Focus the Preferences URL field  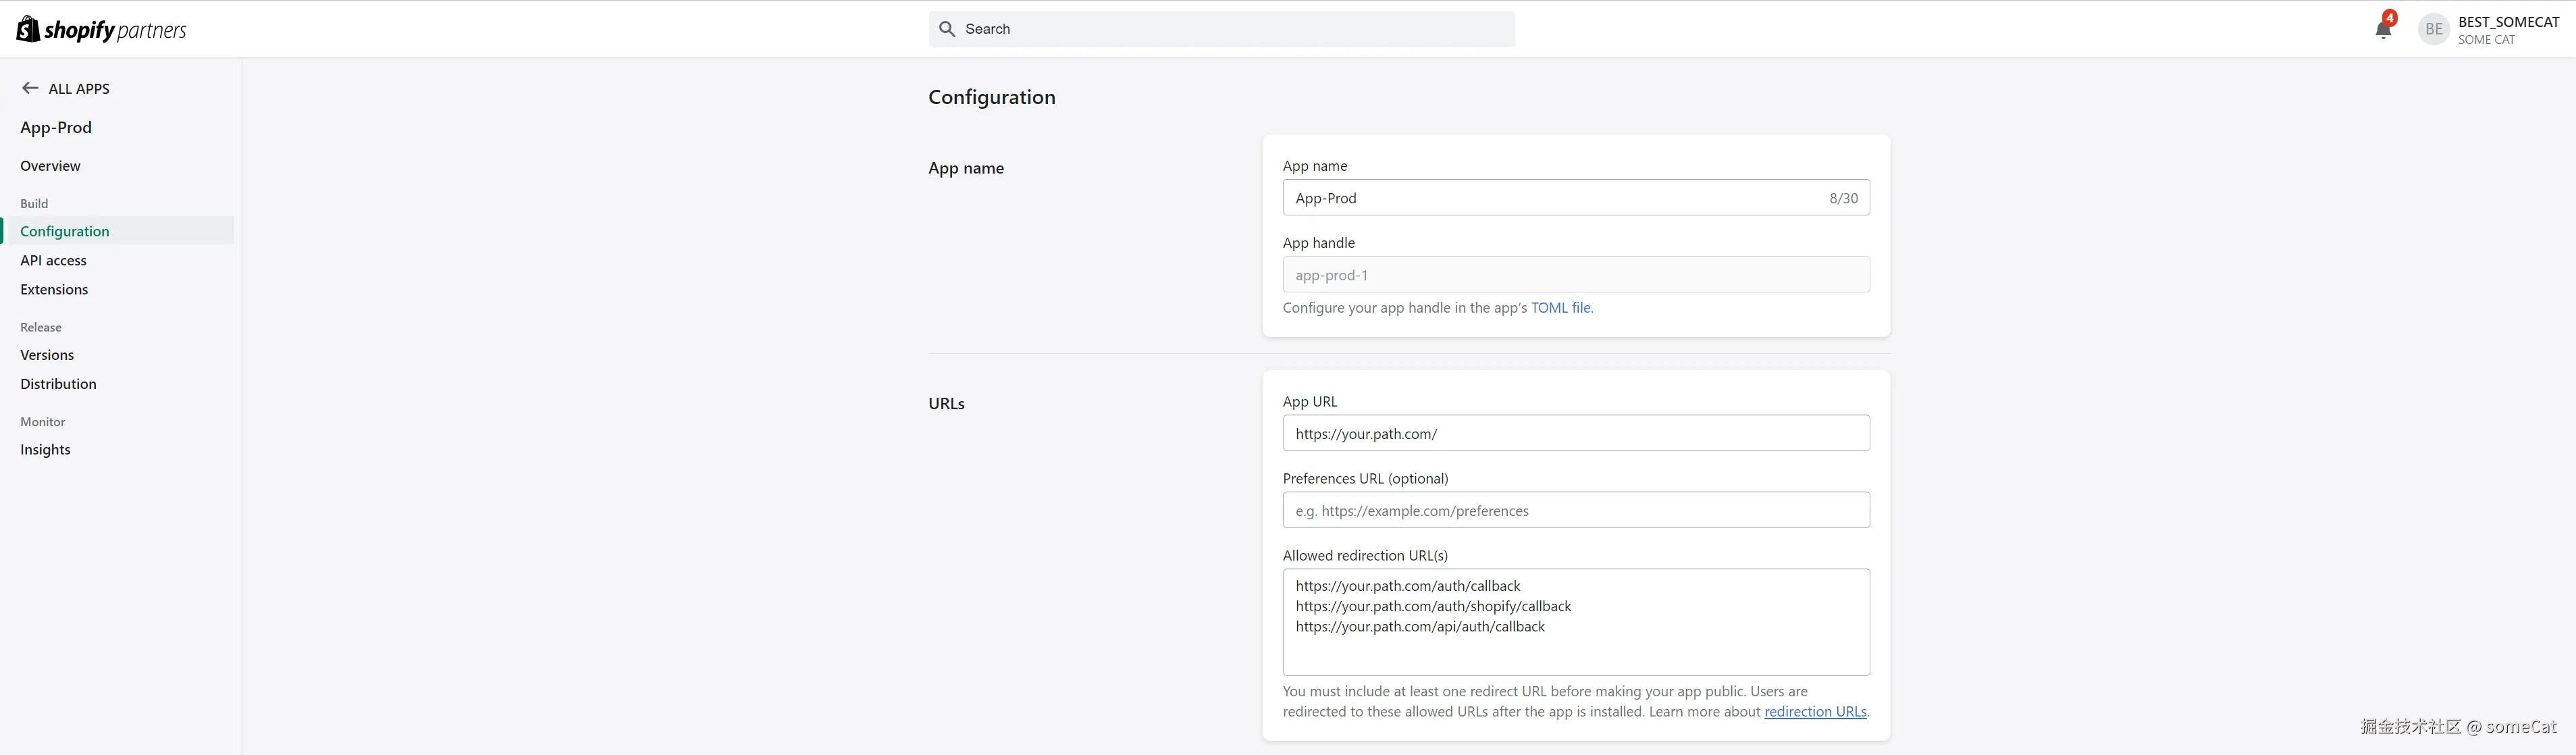click(1575, 511)
